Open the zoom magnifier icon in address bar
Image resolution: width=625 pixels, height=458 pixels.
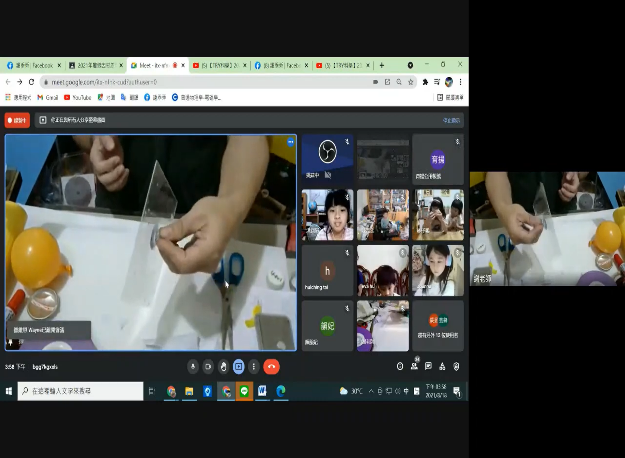click(399, 82)
